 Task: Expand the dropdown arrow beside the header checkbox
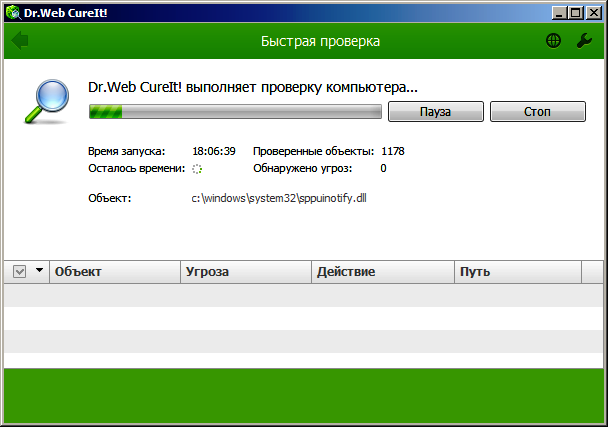click(39, 270)
